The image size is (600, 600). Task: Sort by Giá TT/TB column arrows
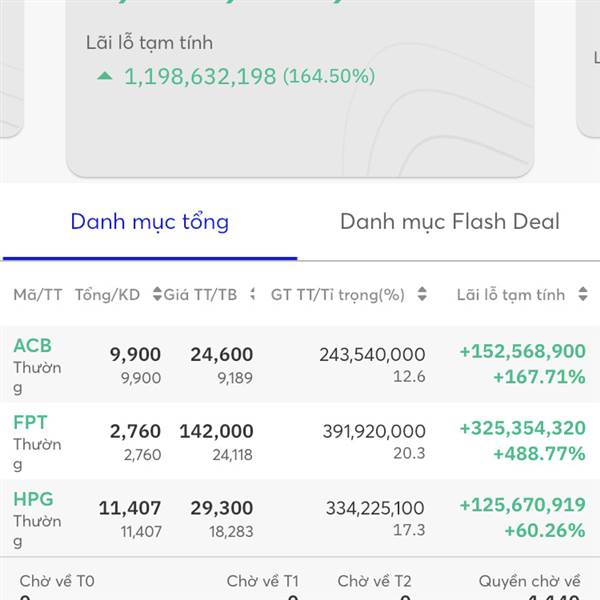(252, 294)
